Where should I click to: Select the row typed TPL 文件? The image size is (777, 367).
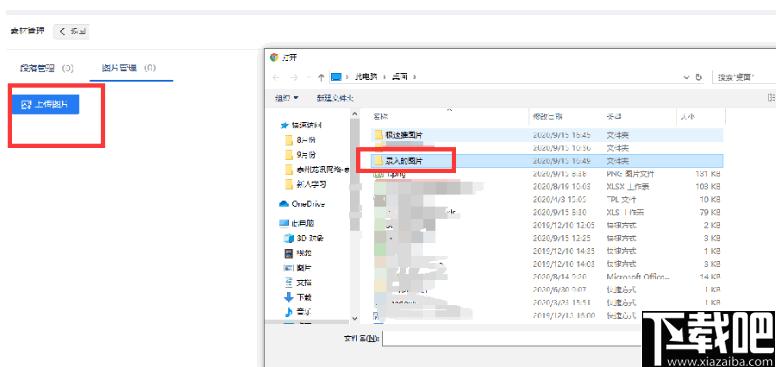548,200
